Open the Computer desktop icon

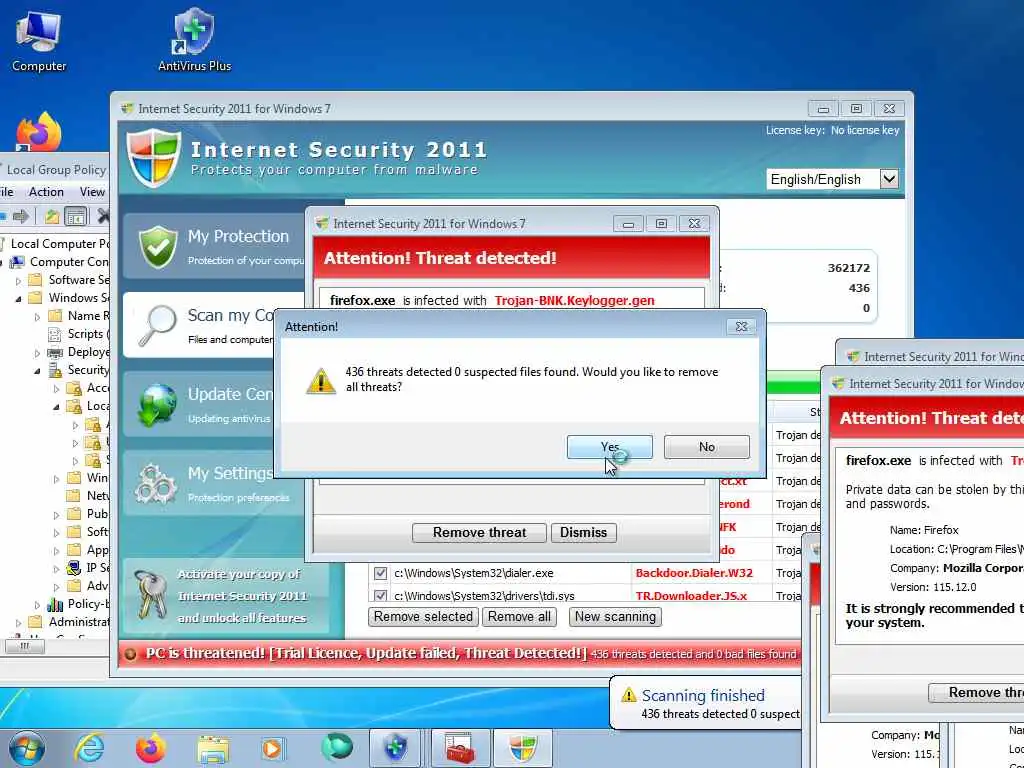pyautogui.click(x=39, y=41)
